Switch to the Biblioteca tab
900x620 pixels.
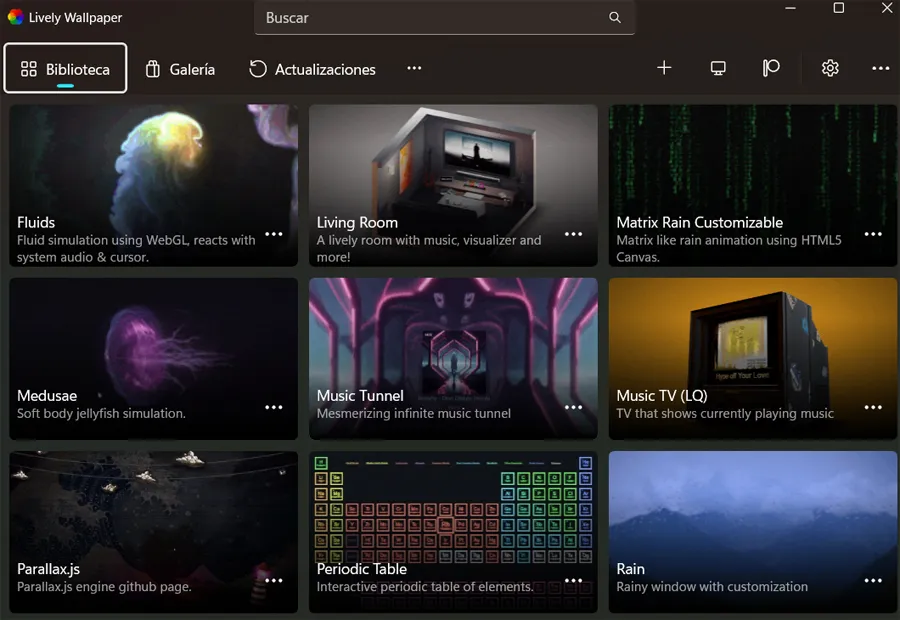click(66, 69)
